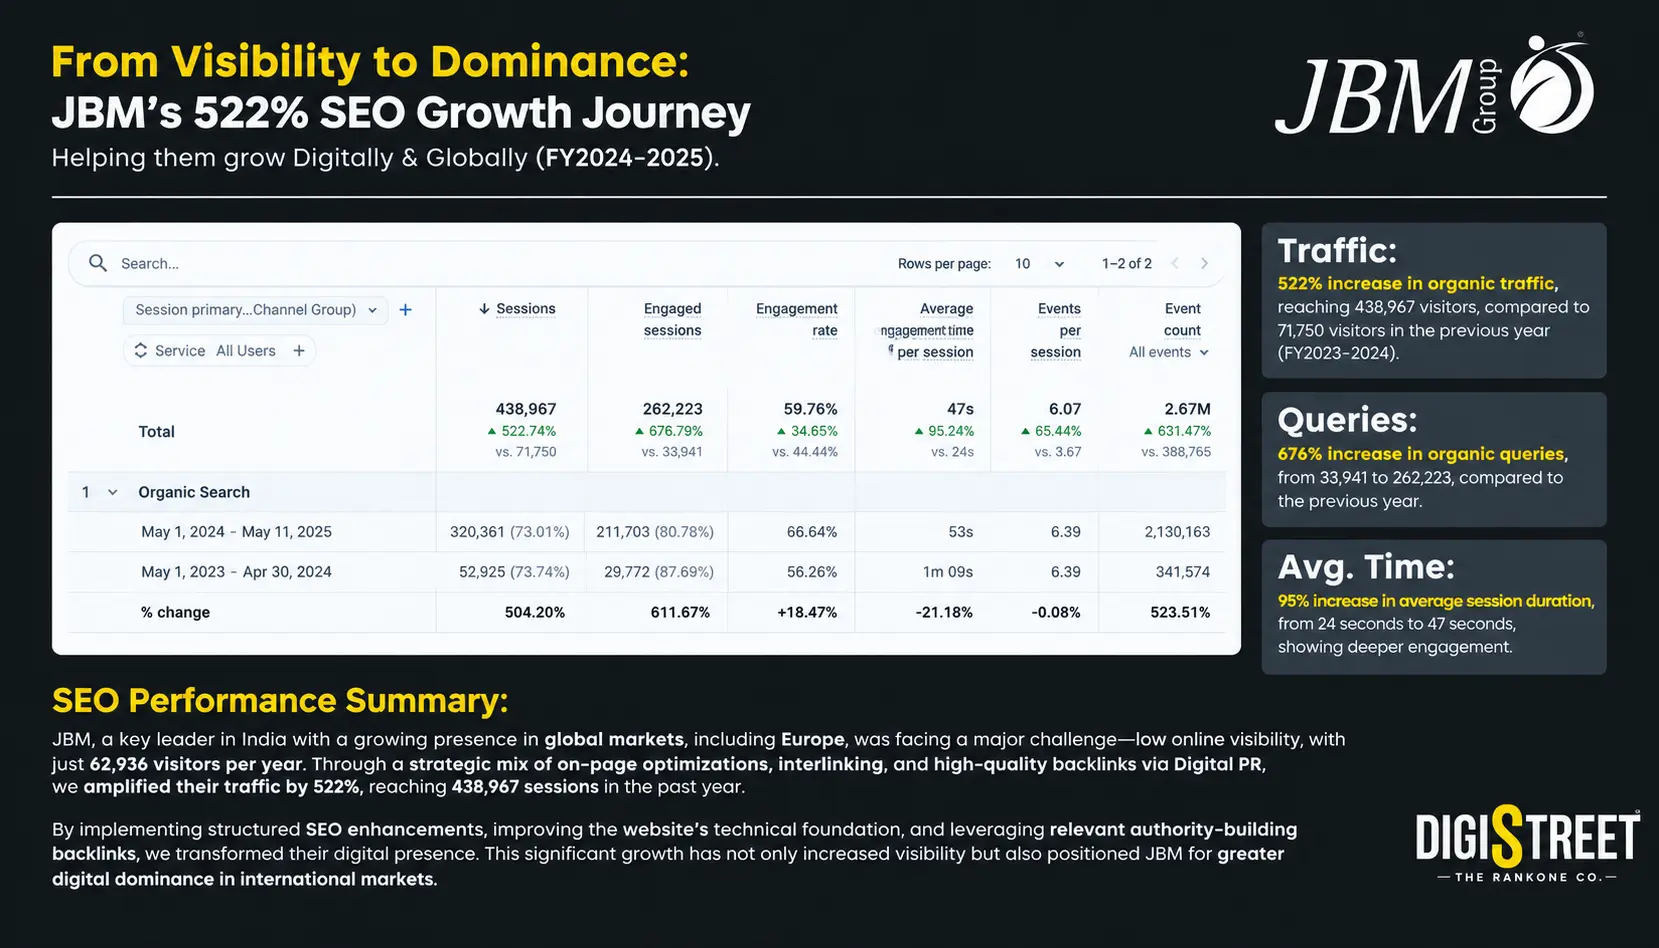1659x948 pixels.
Task: Click the 320,361 (73.01%) sessions cell
Action: pos(510,532)
